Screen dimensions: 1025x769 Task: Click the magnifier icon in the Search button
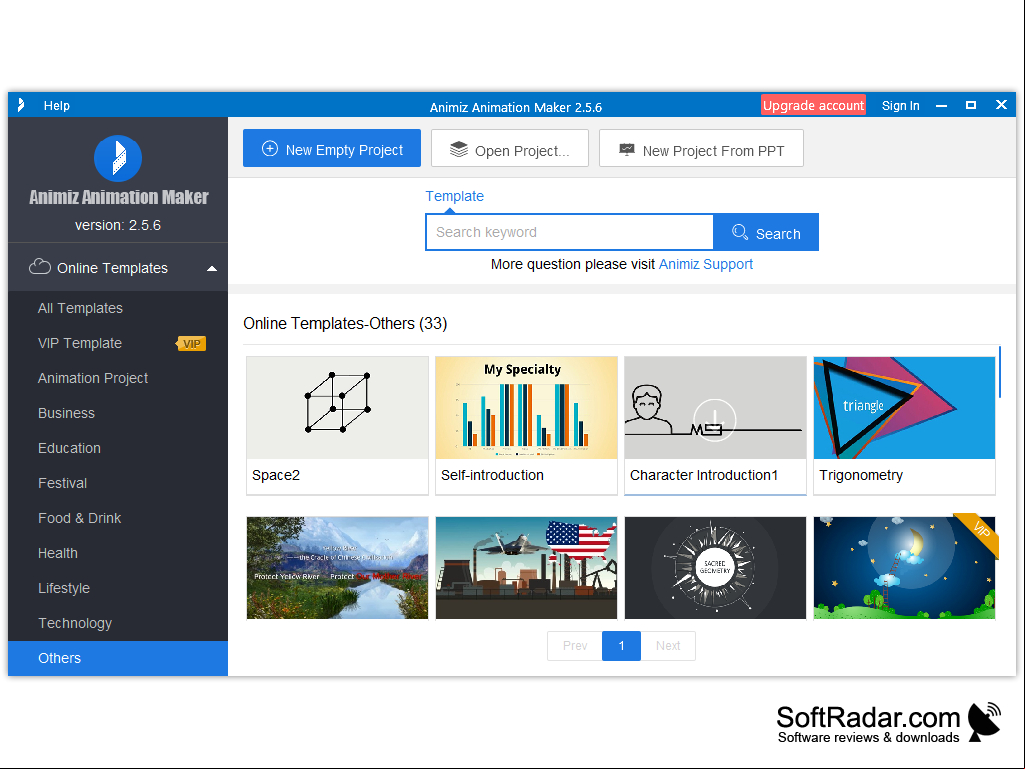(x=739, y=232)
